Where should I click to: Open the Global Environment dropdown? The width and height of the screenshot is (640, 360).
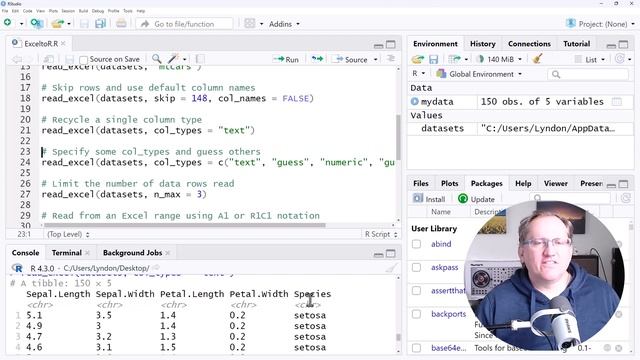479,74
